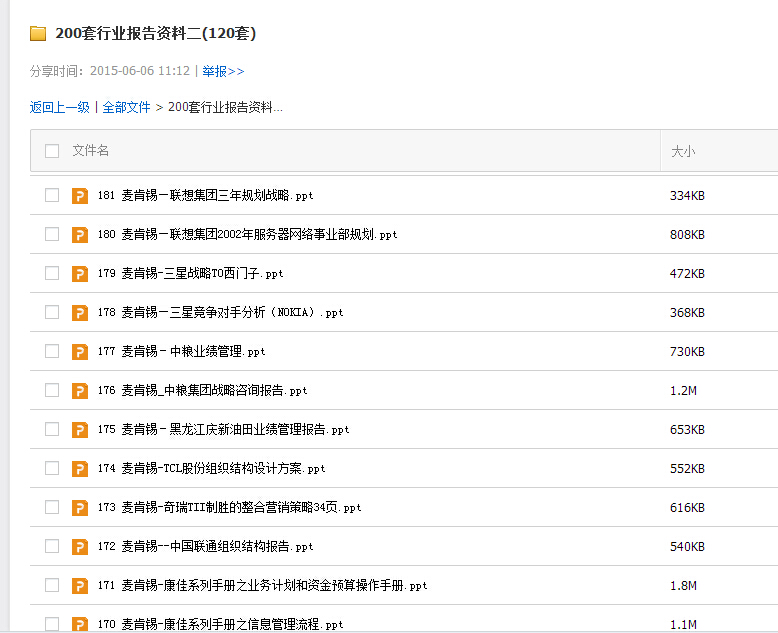Click the yellow folder icon beside the title

pyautogui.click(x=38, y=34)
